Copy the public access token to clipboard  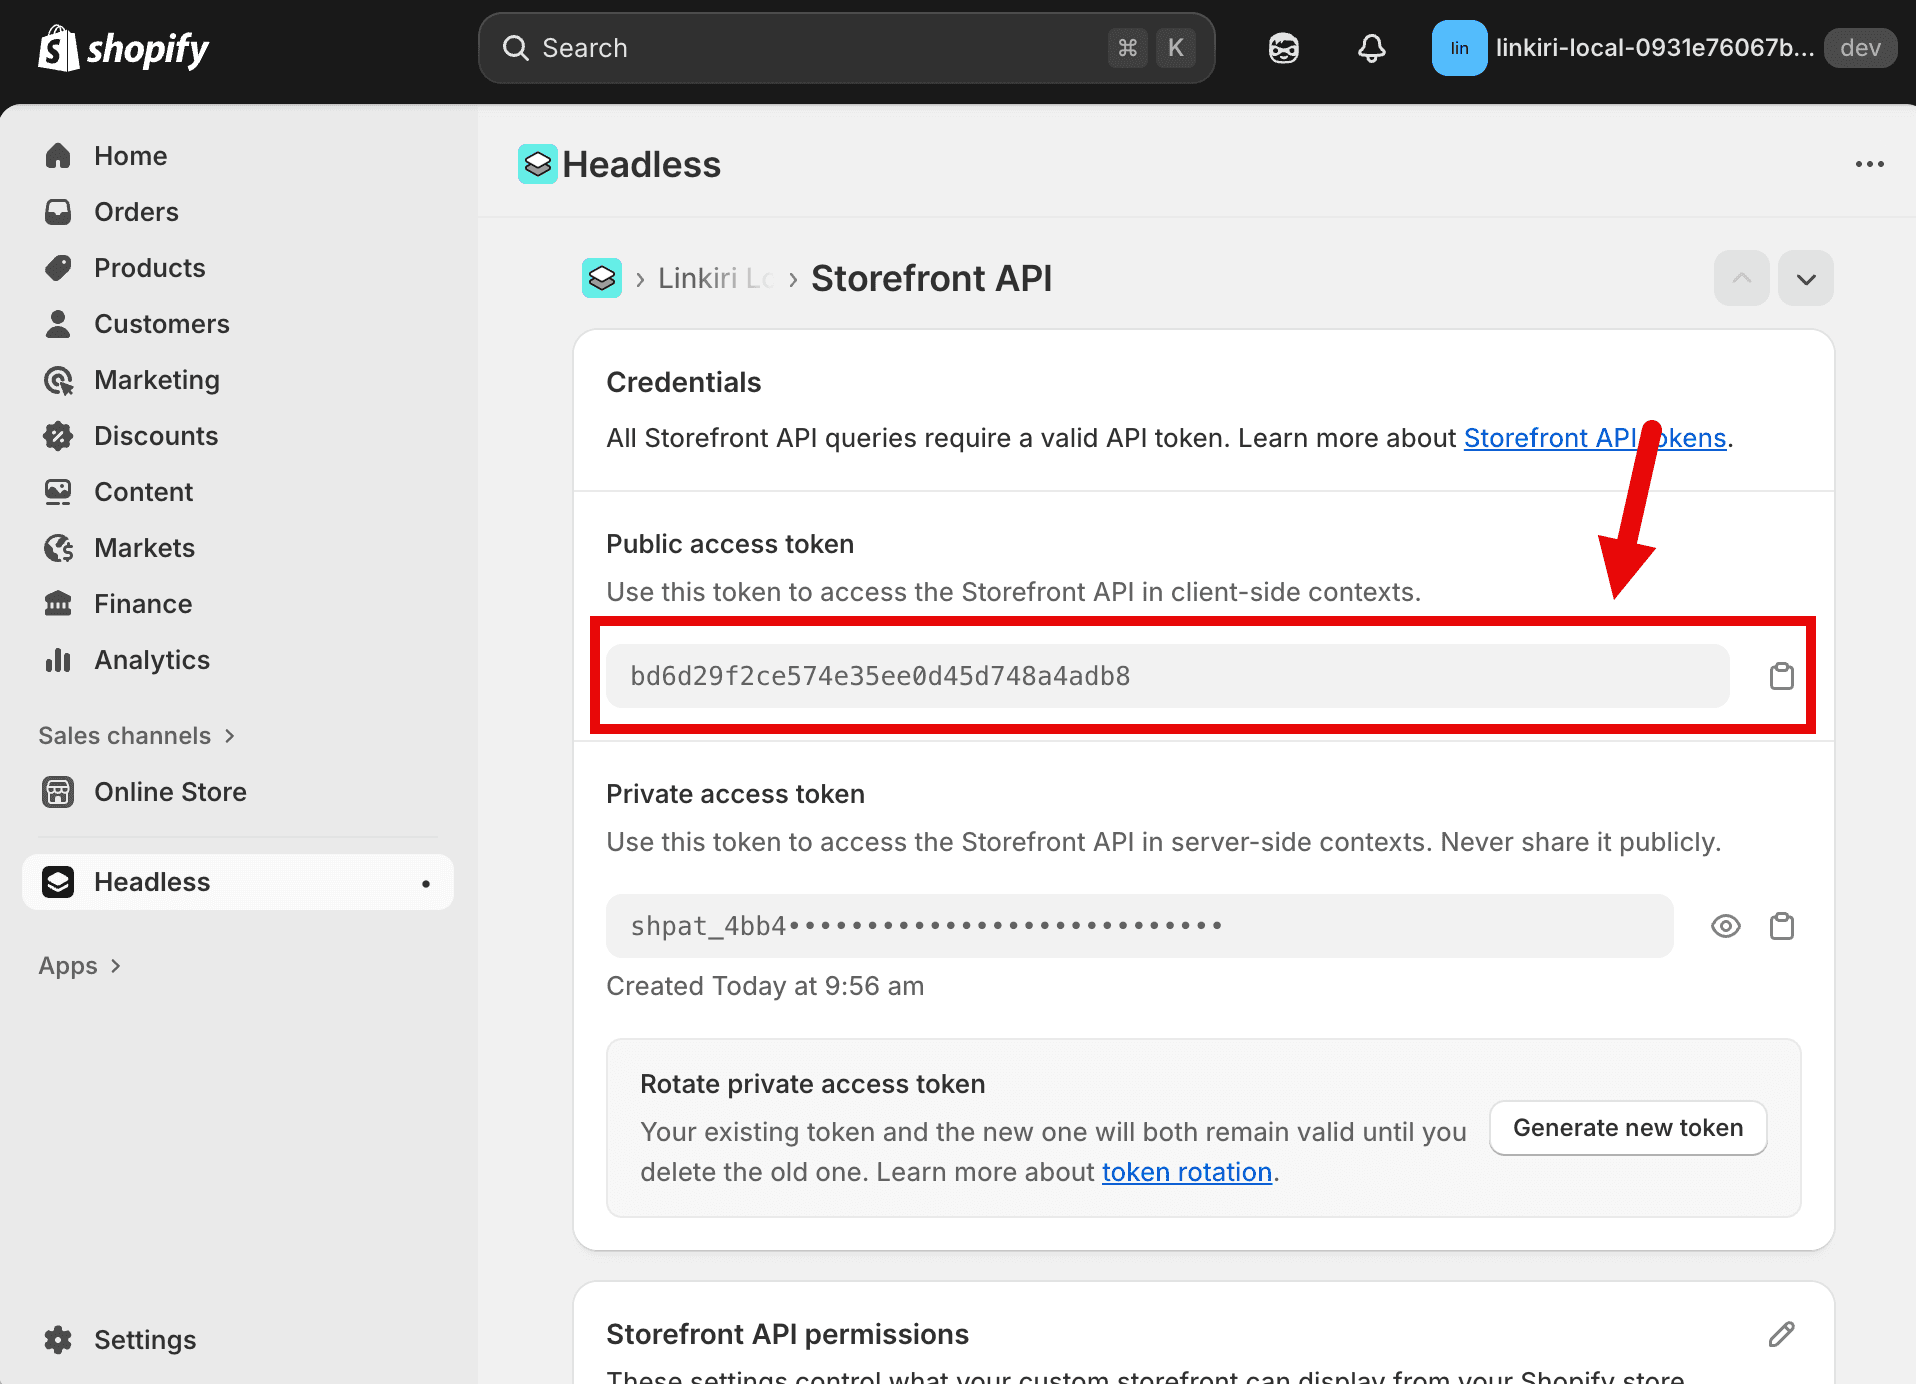(x=1781, y=676)
